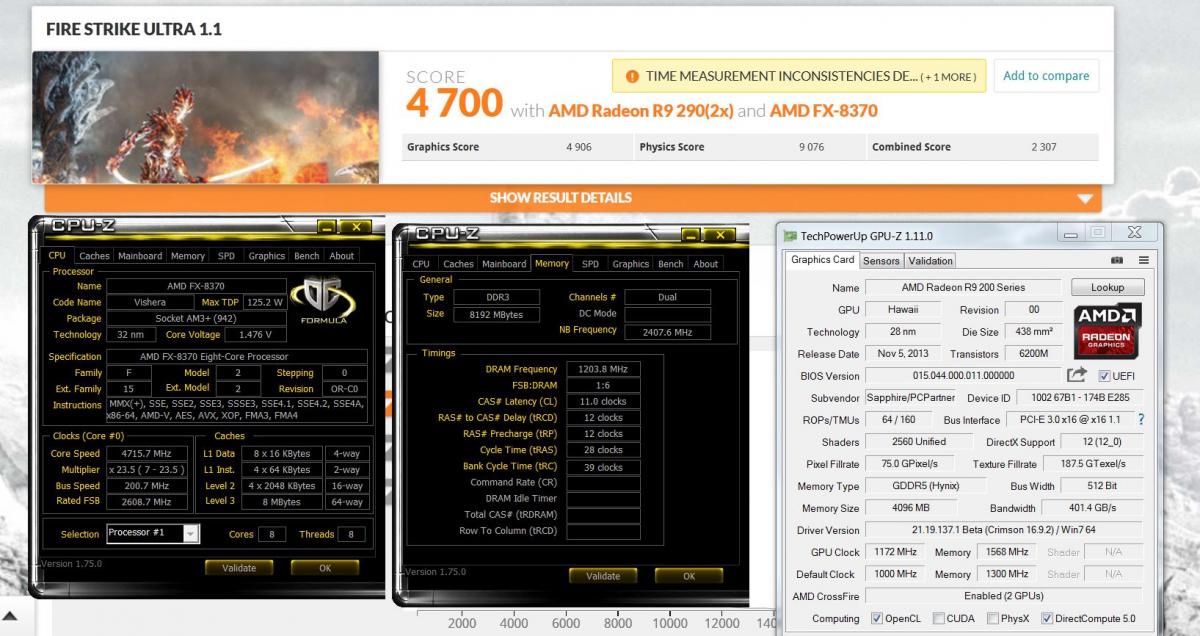Click the Physics Score value 9 076
Viewport: 1200px width, 636px height.
tap(811, 147)
